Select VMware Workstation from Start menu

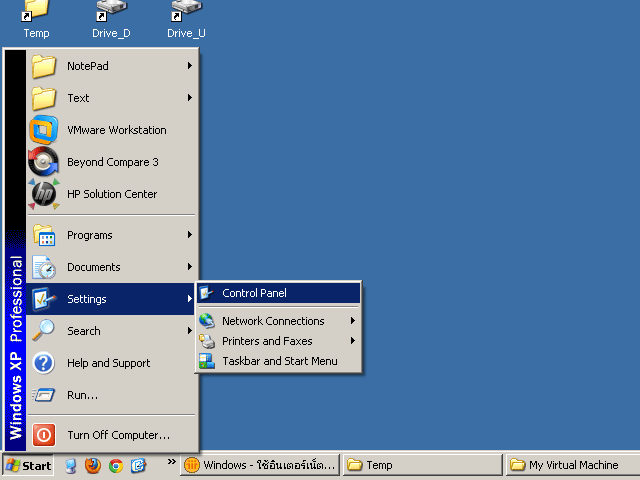pyautogui.click(x=111, y=130)
